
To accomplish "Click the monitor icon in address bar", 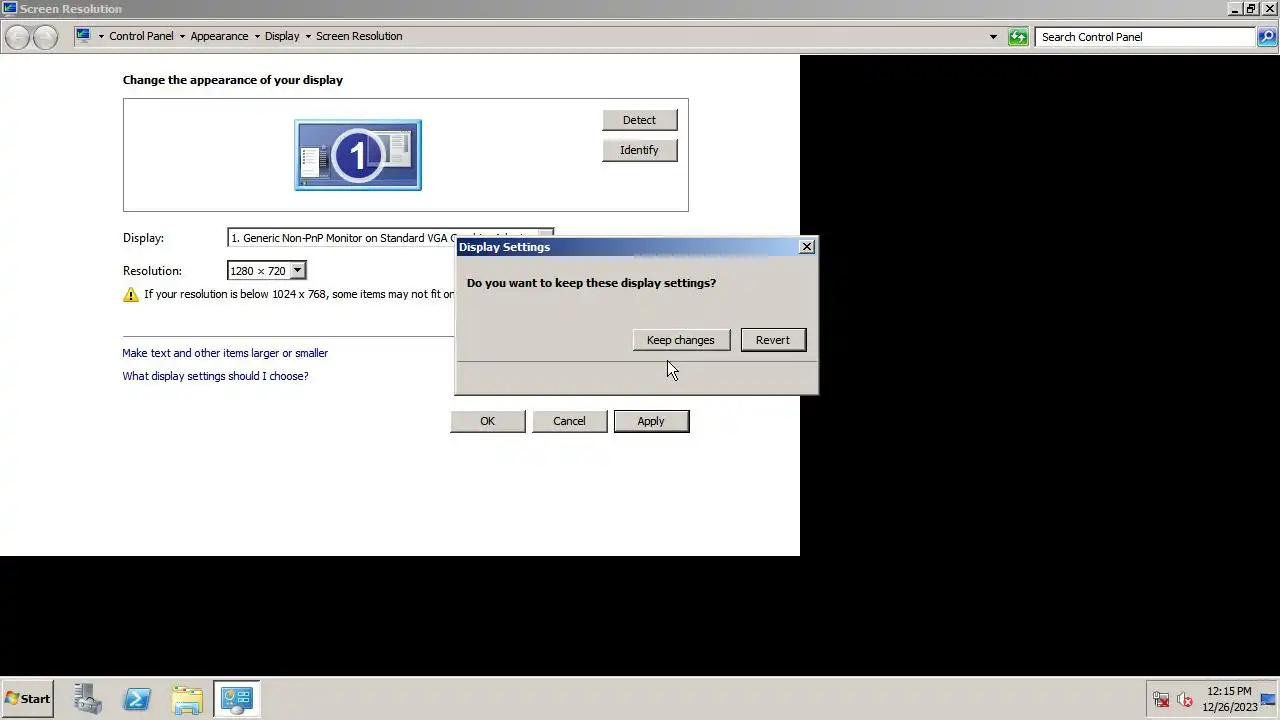I will [84, 36].
